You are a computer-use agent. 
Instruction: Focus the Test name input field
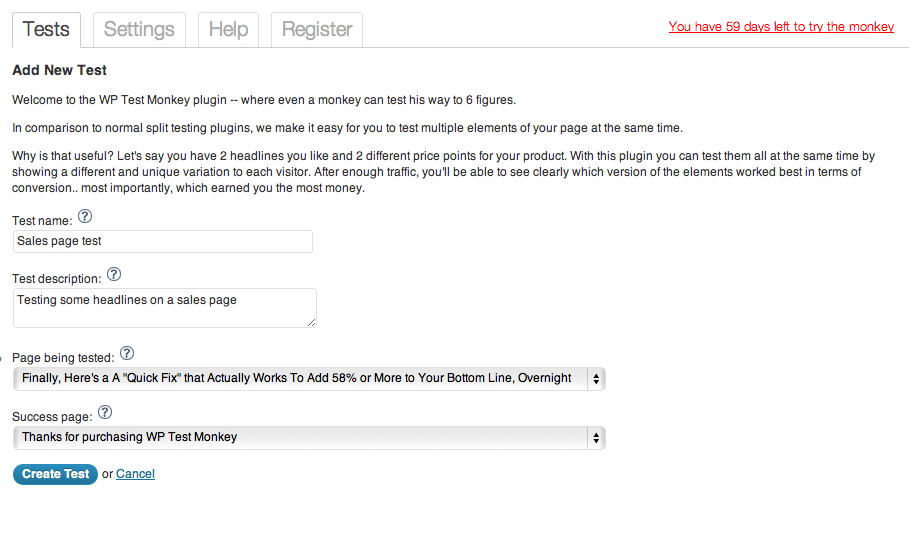click(163, 241)
